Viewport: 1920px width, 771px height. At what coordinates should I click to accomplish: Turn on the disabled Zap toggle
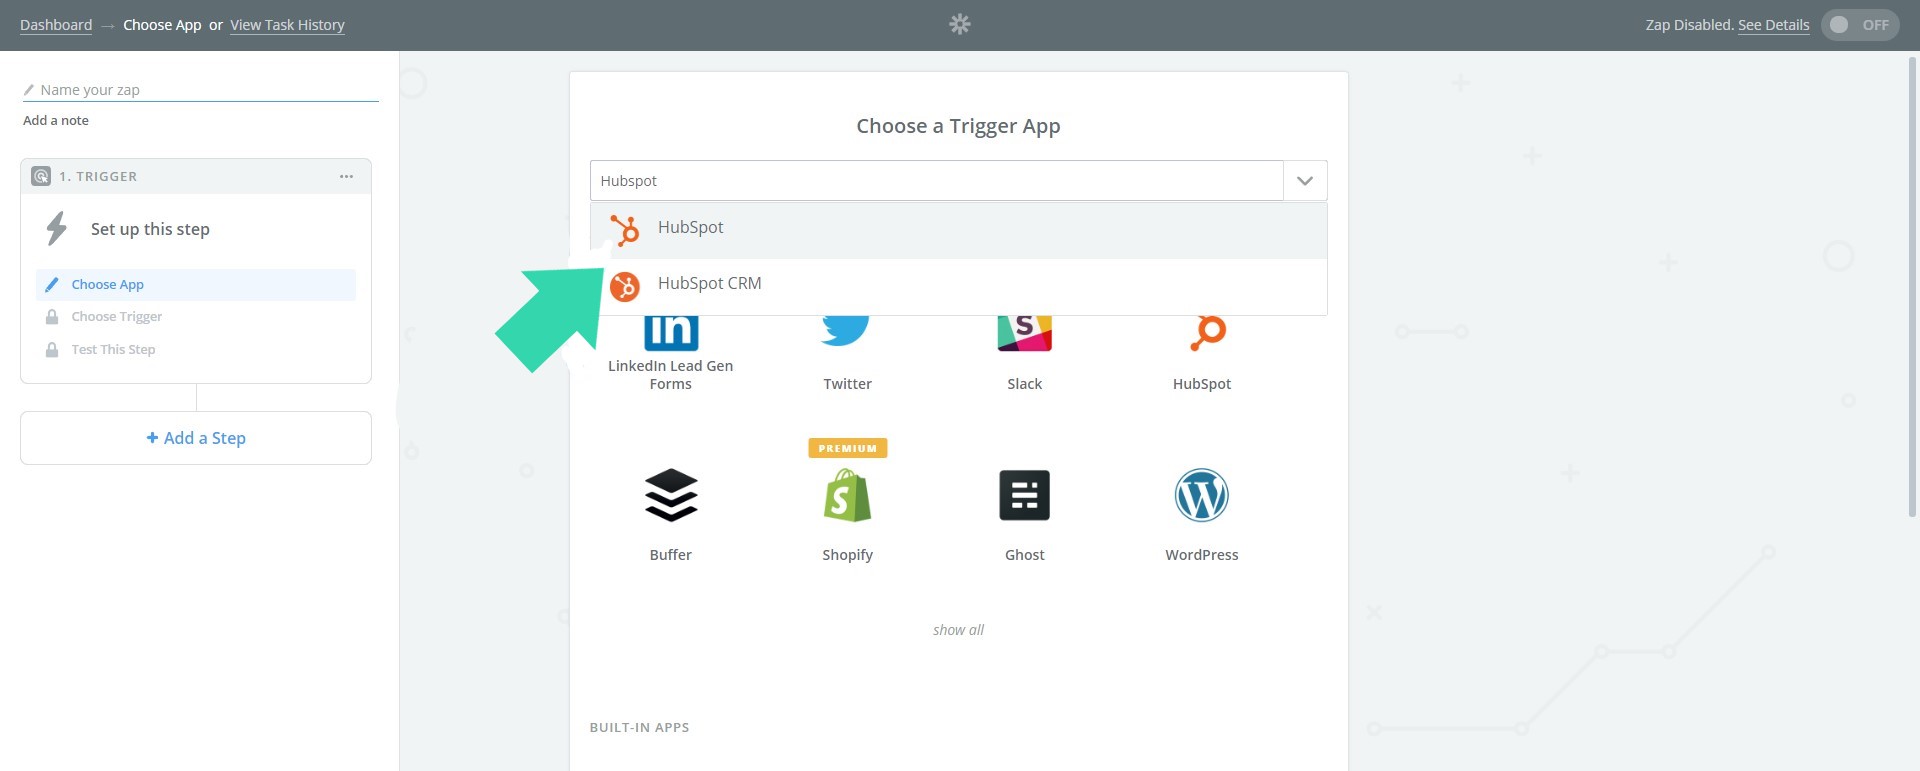coord(1859,25)
